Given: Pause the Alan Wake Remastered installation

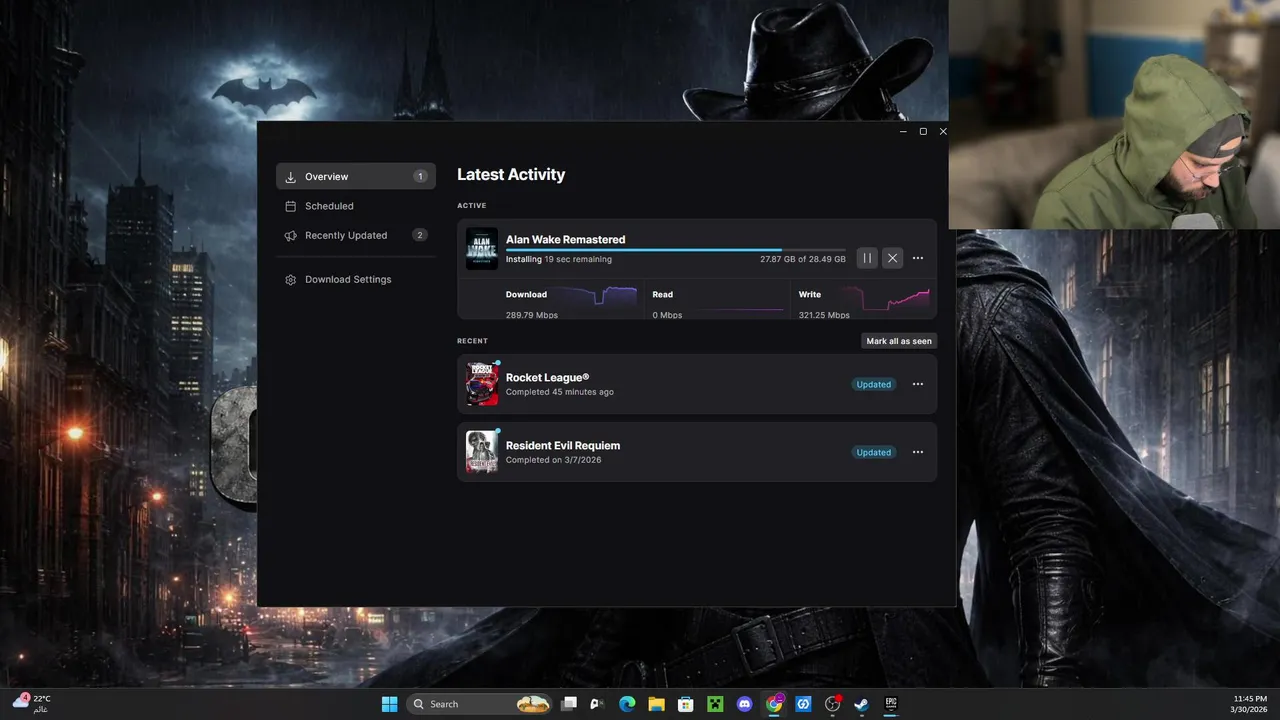Looking at the screenshot, I should point(867,258).
